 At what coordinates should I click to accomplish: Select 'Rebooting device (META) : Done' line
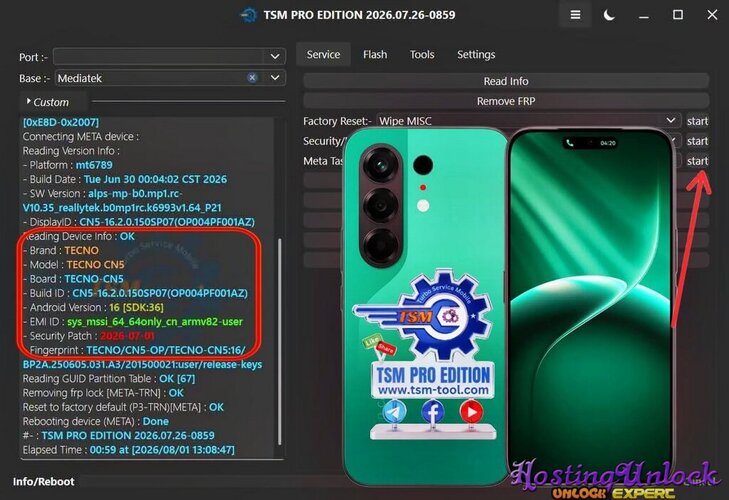pyautogui.click(x=96, y=421)
